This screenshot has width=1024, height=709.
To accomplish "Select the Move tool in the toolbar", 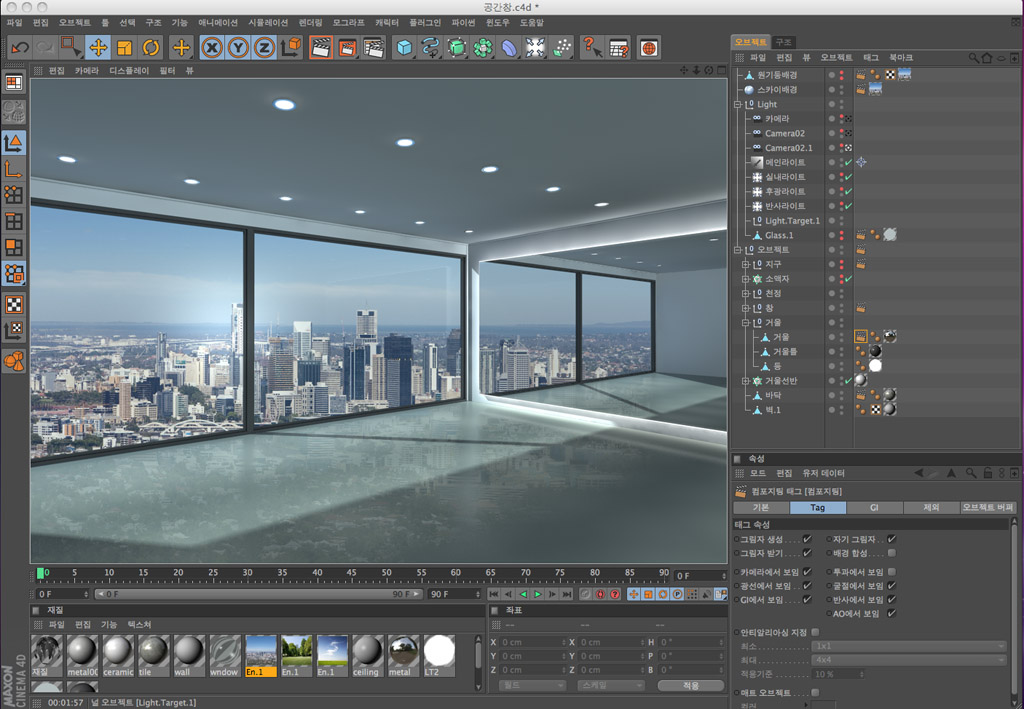I will pyautogui.click(x=98, y=47).
